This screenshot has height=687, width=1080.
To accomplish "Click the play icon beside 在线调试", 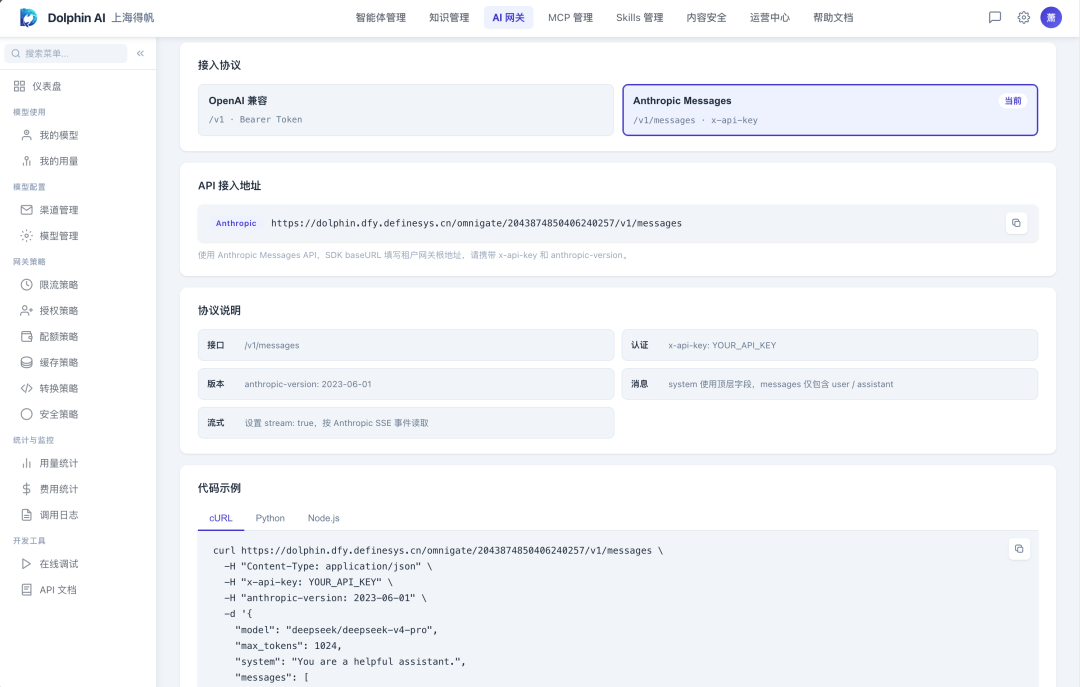I will (x=26, y=564).
